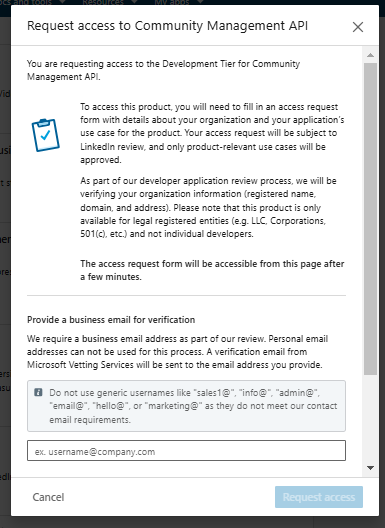Image resolution: width=385 pixels, height=528 pixels.
Task: Click the access request form availability note
Action: click(212, 270)
